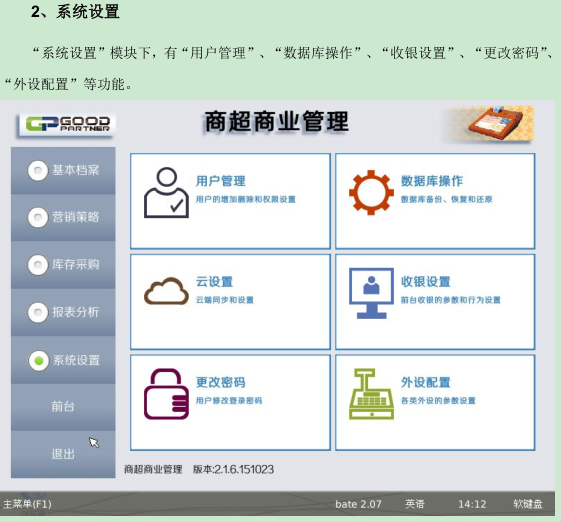
Task: Select the 库存采购 radio button
Action: click(38, 265)
